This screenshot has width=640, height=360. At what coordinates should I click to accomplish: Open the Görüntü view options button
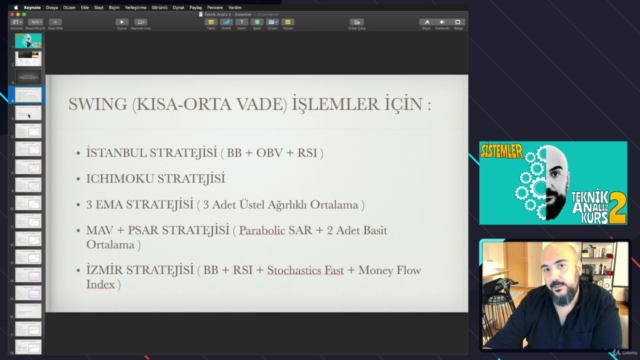coord(17,22)
